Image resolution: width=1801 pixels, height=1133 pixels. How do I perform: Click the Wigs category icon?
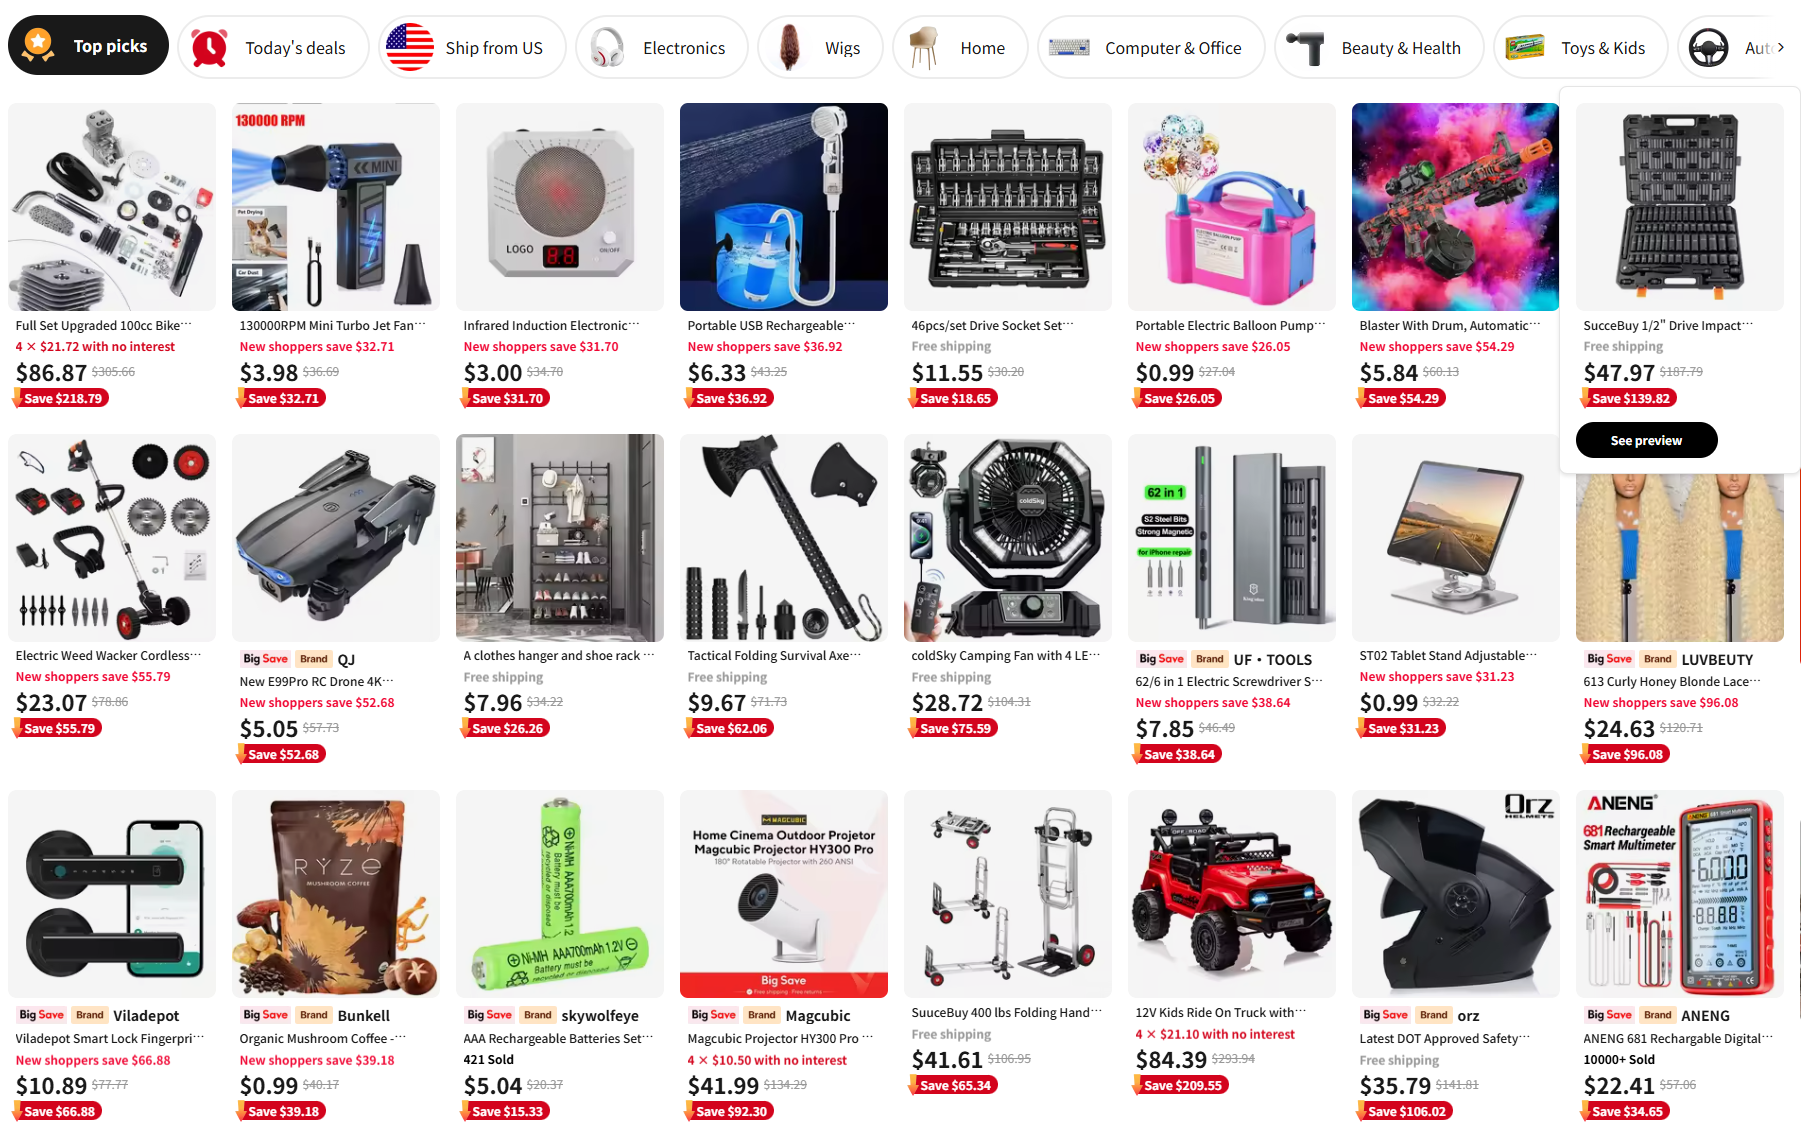pos(789,47)
